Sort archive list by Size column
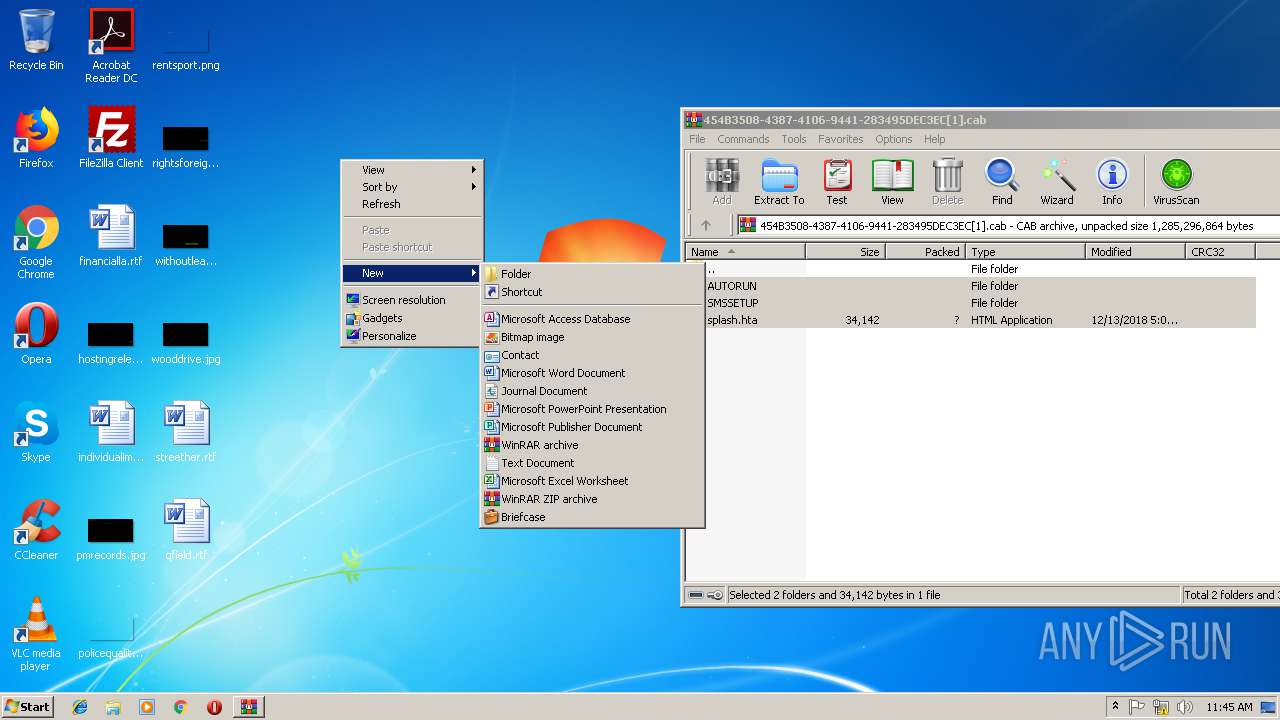1280x720 pixels. pos(846,252)
